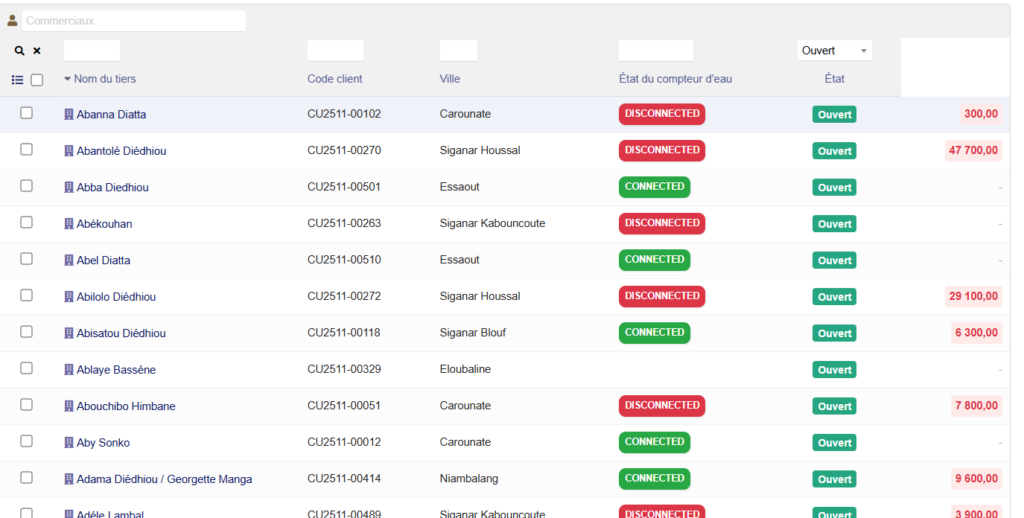Sort by Nom du tiers column
Screen dimensions: 1024x518
[104, 79]
